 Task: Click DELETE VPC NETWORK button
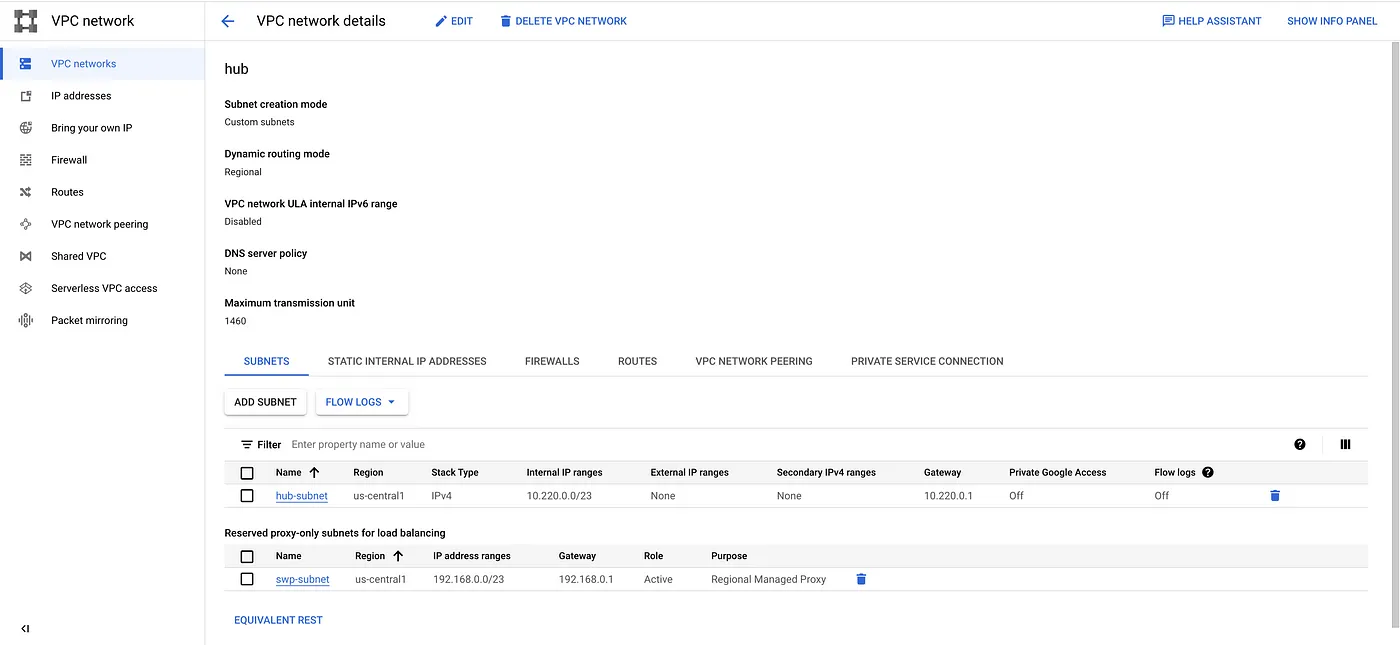[x=563, y=21]
